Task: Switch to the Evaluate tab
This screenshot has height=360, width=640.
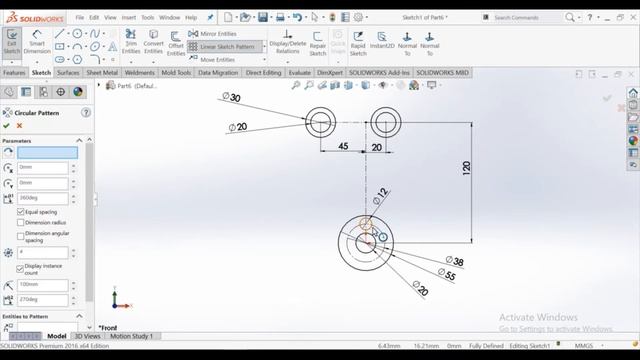Action: tap(300, 73)
